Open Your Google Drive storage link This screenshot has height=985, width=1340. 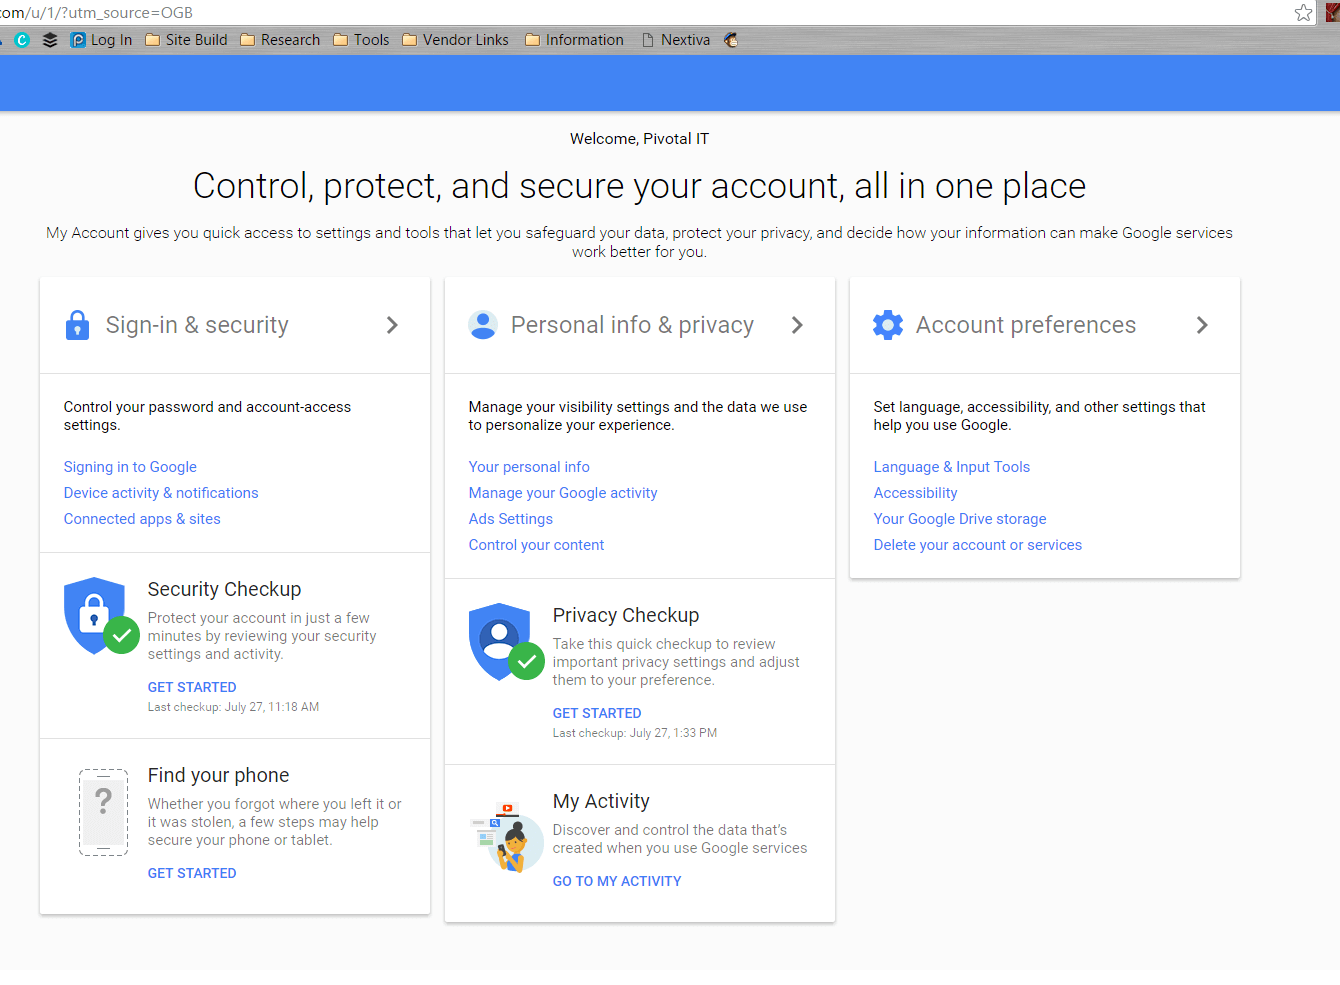point(960,519)
